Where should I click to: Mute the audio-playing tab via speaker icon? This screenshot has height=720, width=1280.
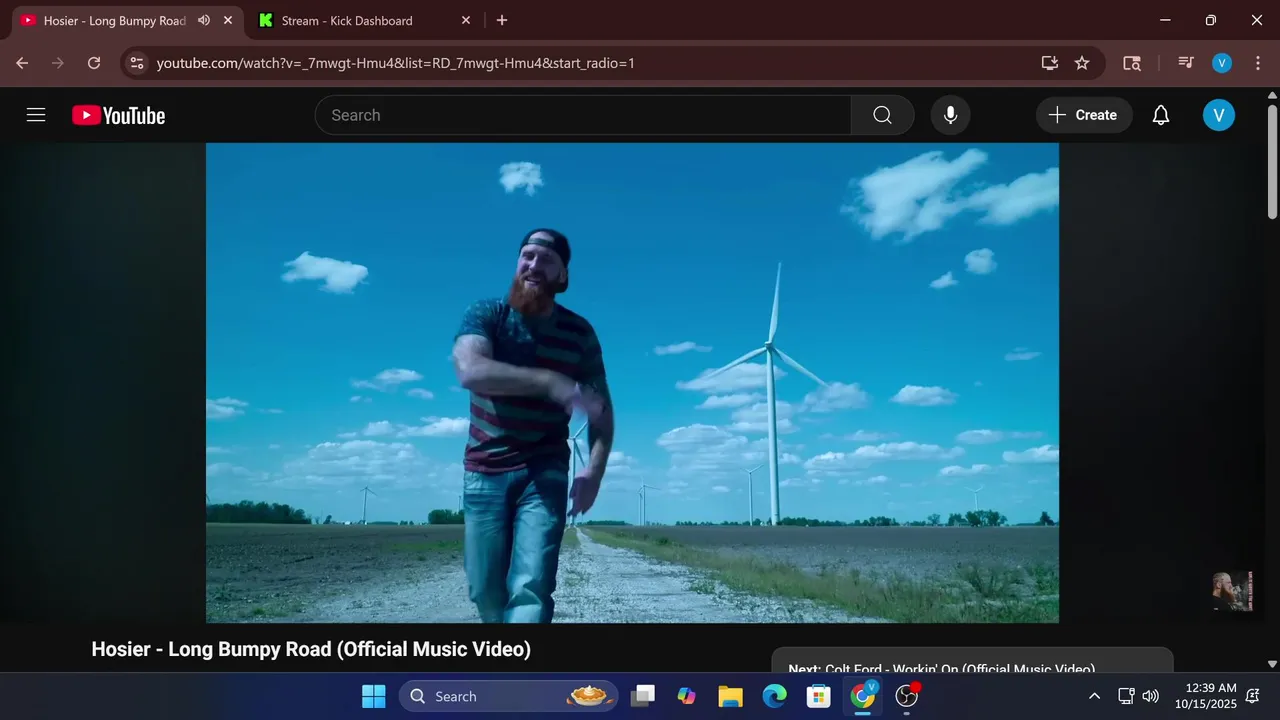click(204, 20)
